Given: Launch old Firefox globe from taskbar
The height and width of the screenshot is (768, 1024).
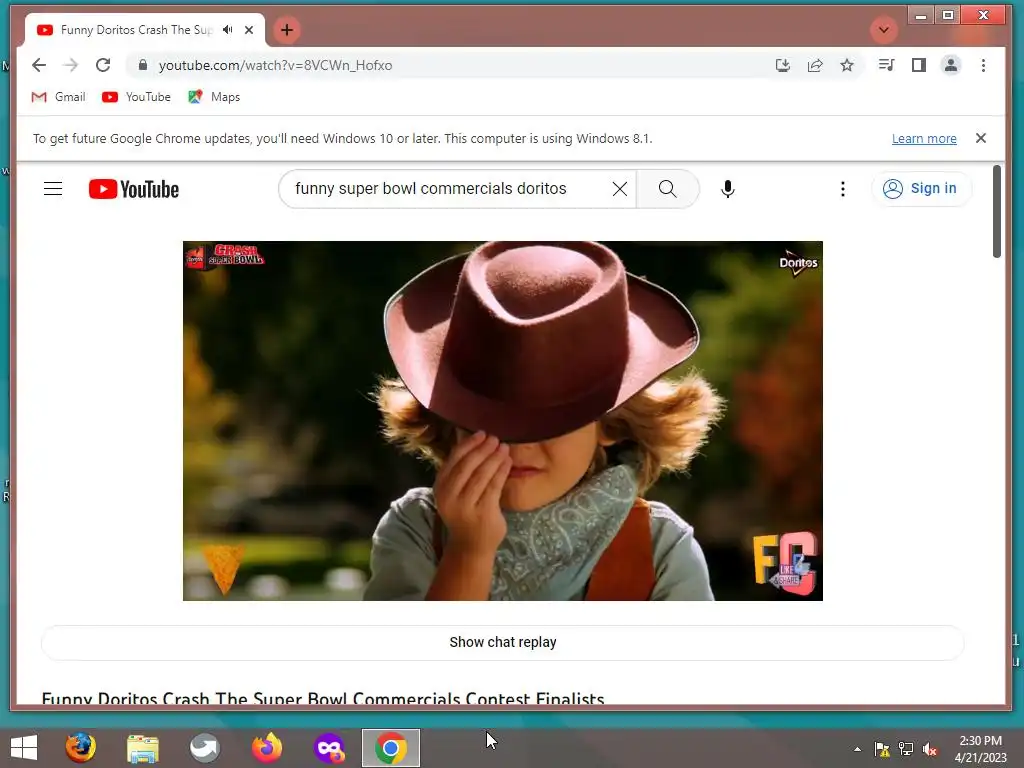Looking at the screenshot, I should point(80,748).
